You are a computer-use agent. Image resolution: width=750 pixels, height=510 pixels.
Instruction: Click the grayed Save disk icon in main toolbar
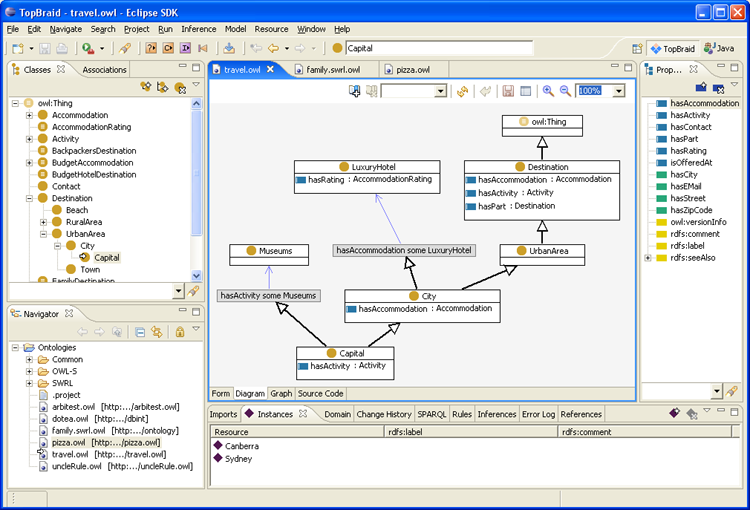click(45, 48)
